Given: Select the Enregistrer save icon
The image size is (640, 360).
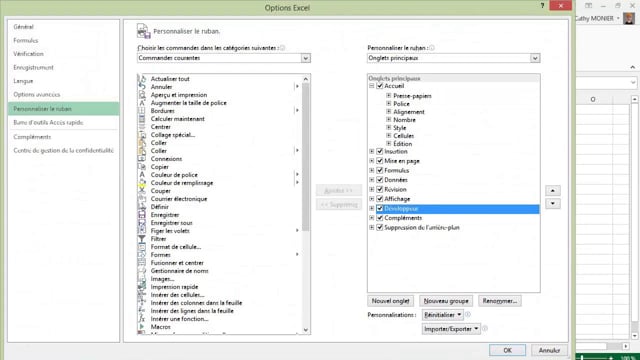Looking at the screenshot, I should [142, 215].
